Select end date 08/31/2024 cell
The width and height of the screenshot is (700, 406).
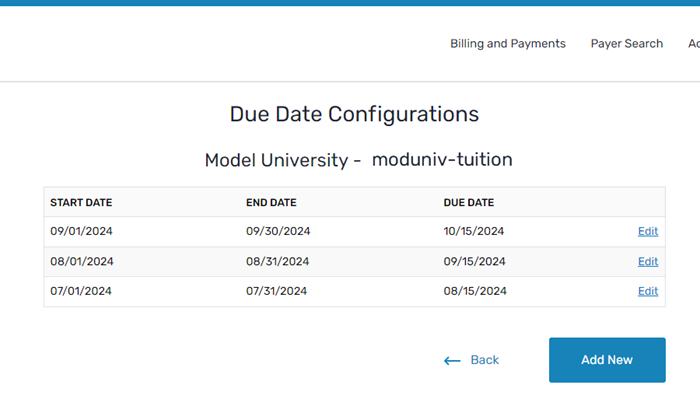[x=277, y=262]
